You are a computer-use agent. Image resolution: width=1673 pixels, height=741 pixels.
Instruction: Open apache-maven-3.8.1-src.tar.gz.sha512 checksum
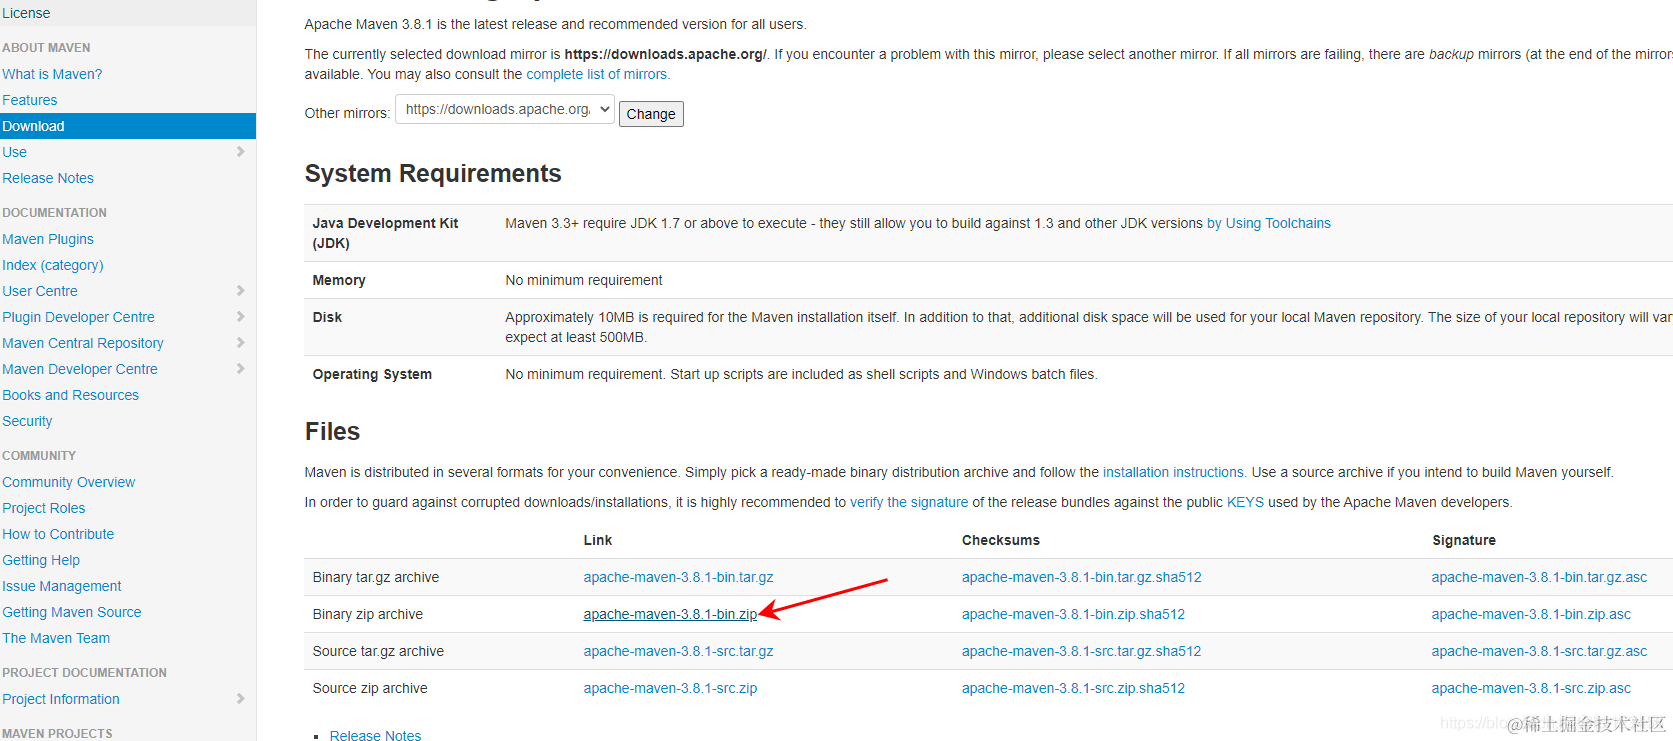[x=1081, y=651]
